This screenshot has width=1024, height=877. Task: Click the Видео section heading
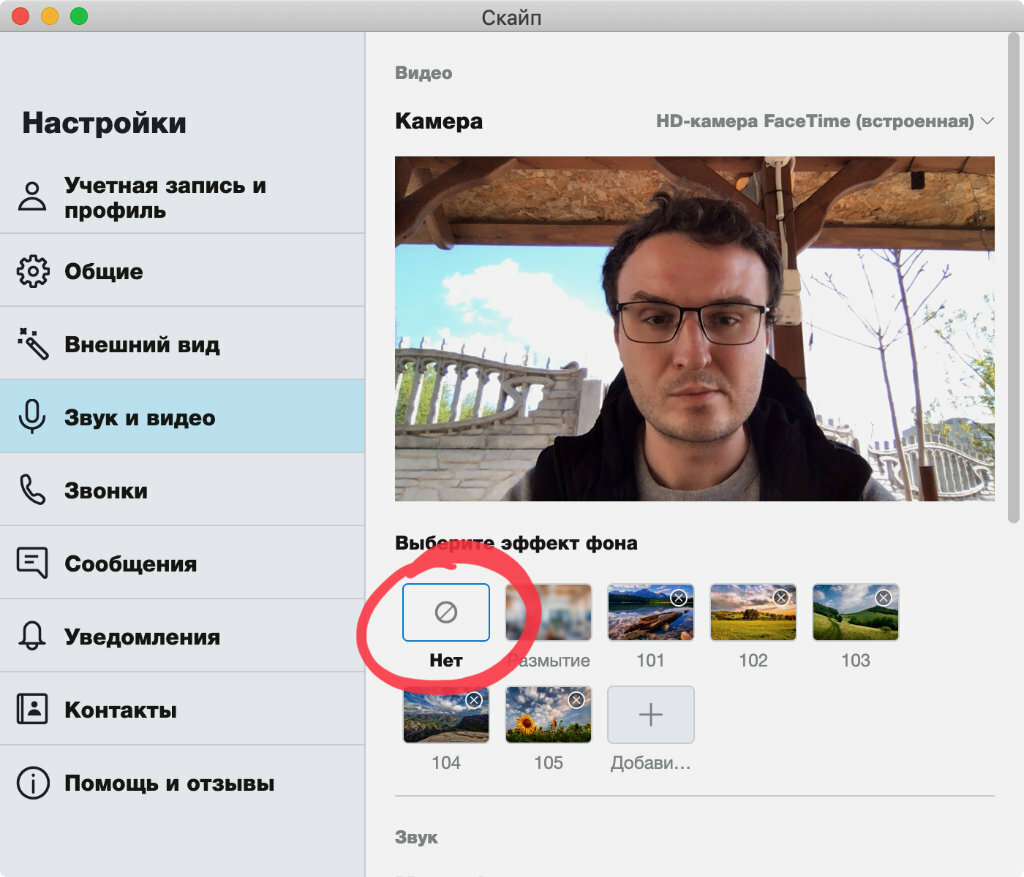click(424, 73)
